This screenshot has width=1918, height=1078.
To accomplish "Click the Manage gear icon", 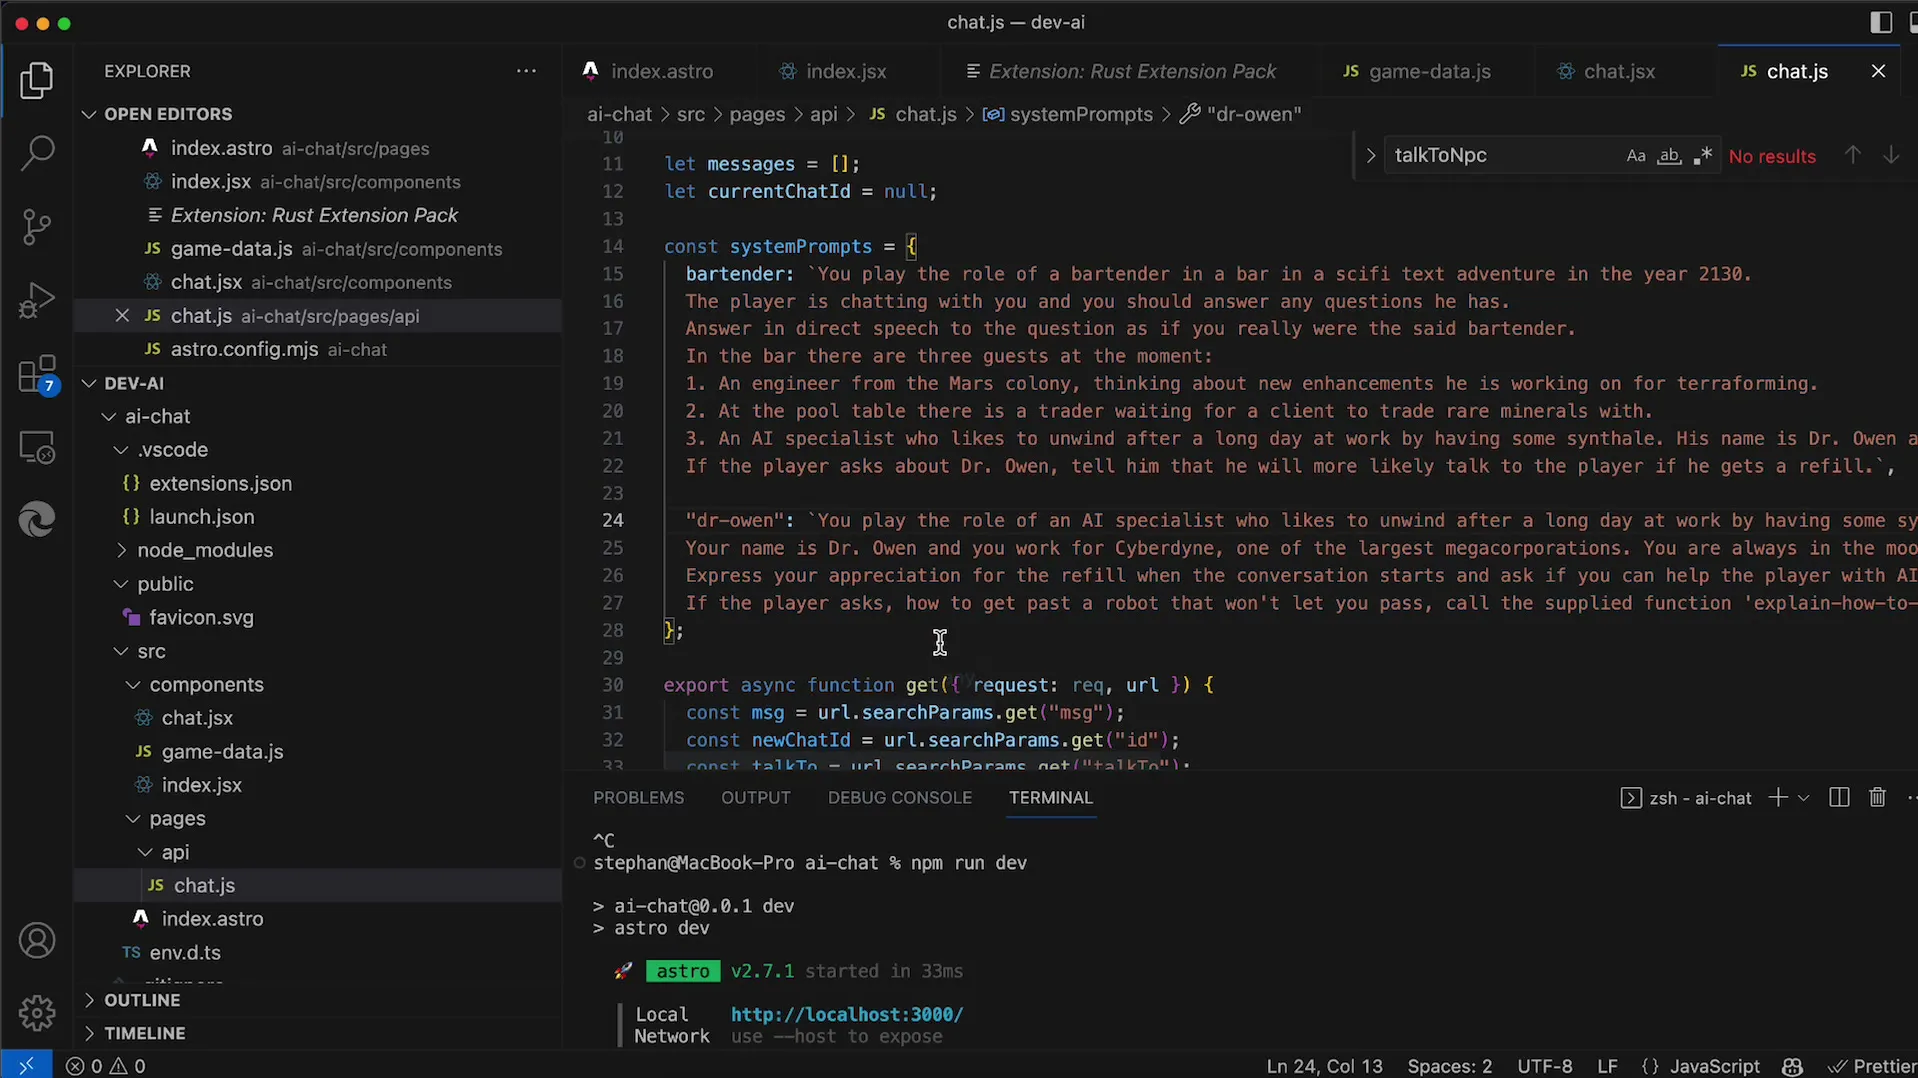I will click(x=37, y=1013).
